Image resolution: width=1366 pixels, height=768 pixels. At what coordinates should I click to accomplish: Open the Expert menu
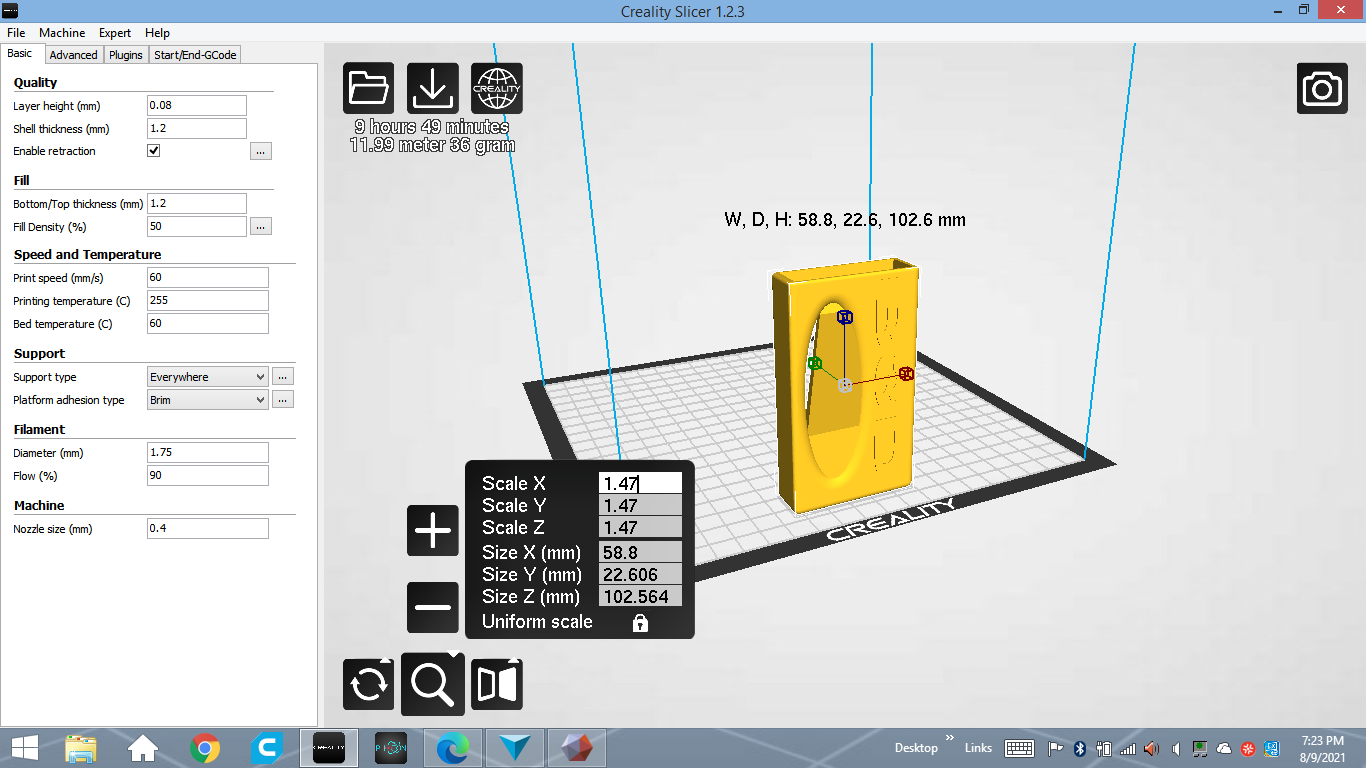pos(115,33)
